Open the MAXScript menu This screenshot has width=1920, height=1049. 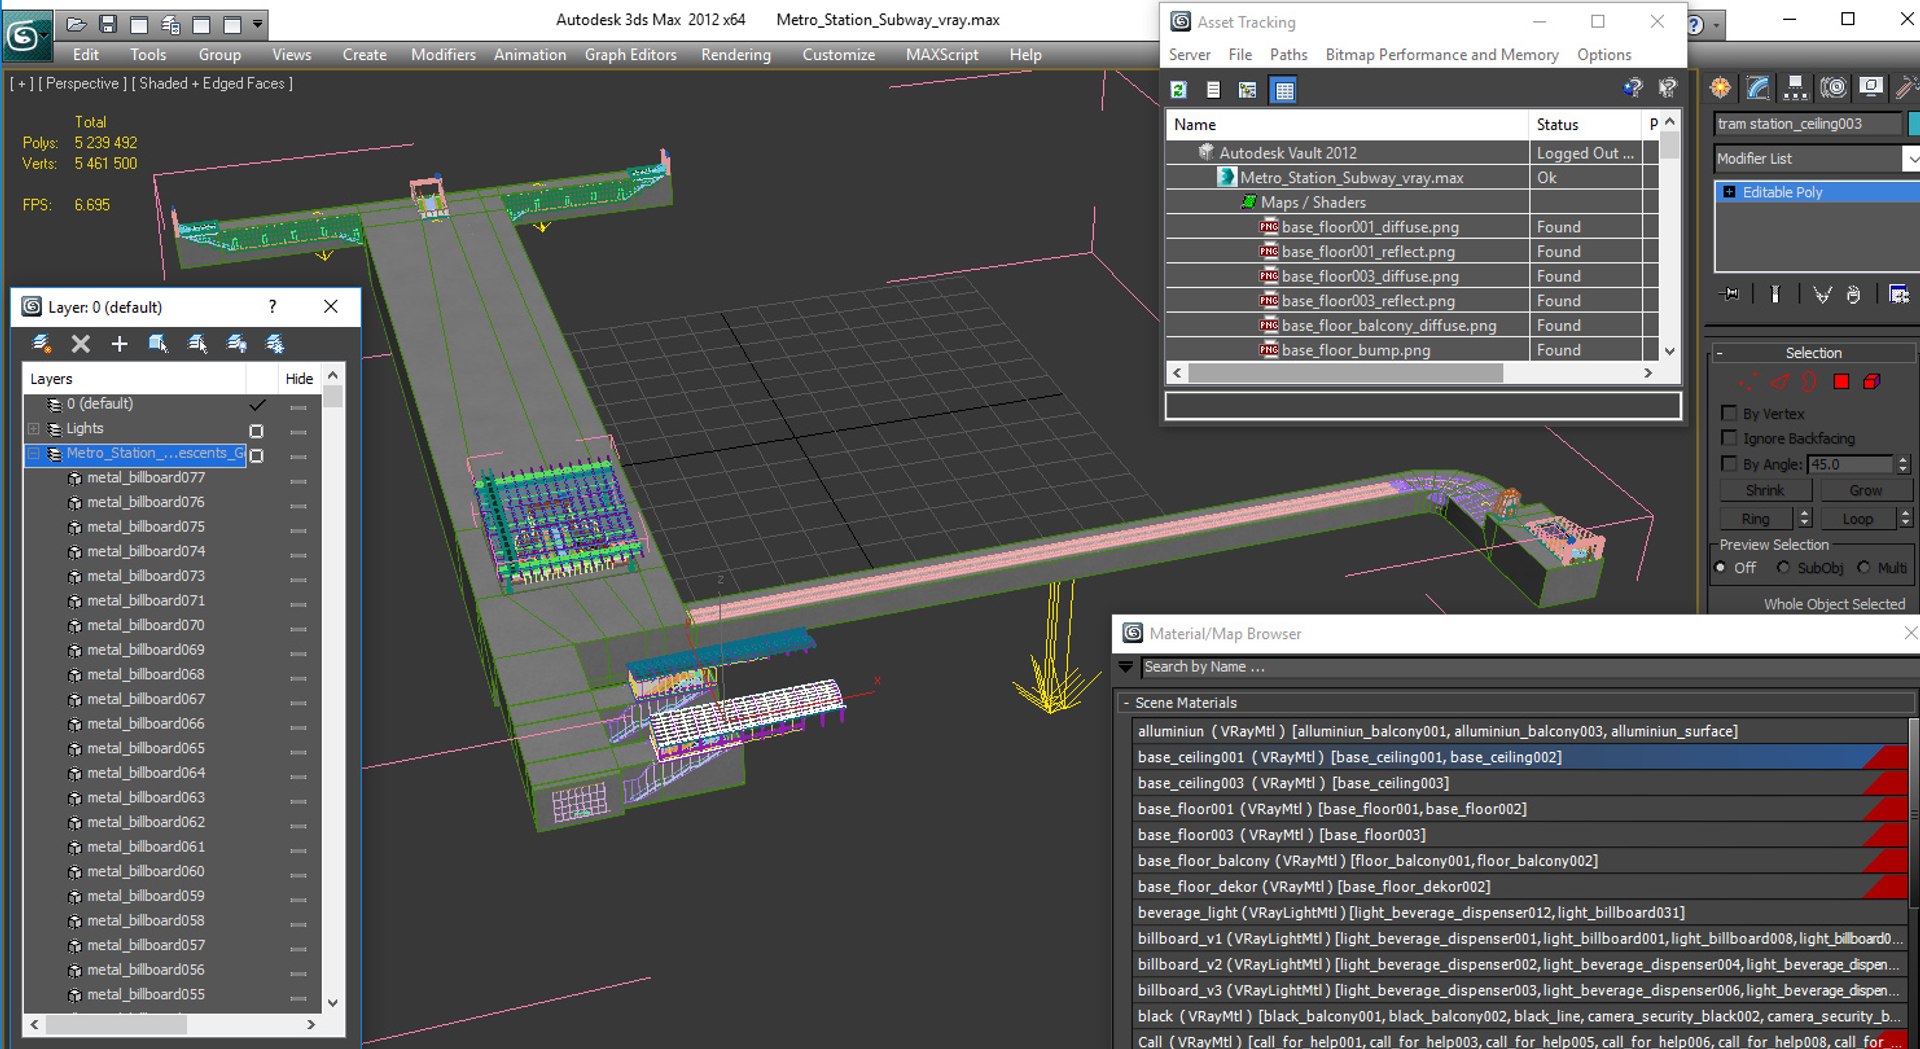[942, 55]
